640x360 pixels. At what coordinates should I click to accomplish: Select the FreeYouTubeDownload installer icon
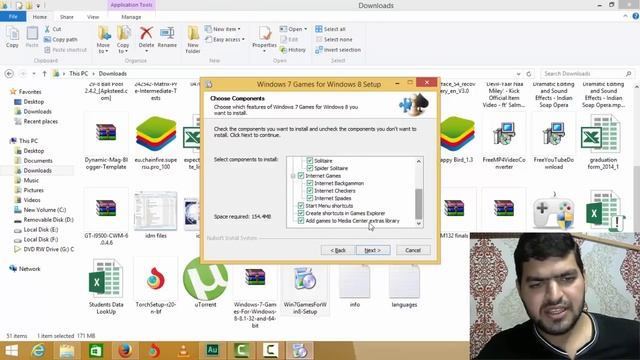(553, 133)
